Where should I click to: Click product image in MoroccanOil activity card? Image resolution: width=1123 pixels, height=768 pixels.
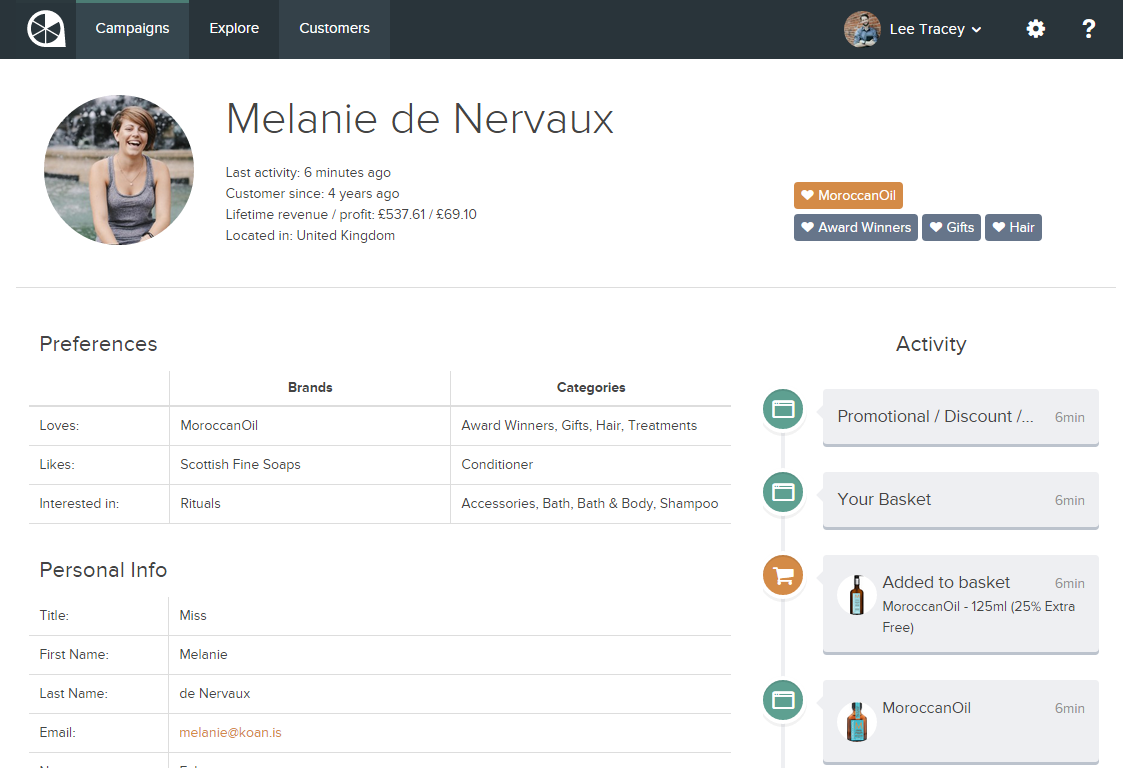tap(857, 721)
